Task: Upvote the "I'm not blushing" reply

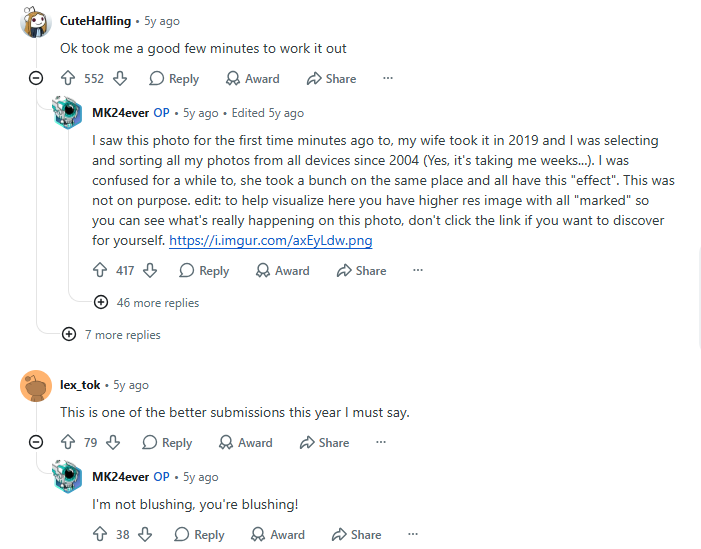Action: point(100,534)
